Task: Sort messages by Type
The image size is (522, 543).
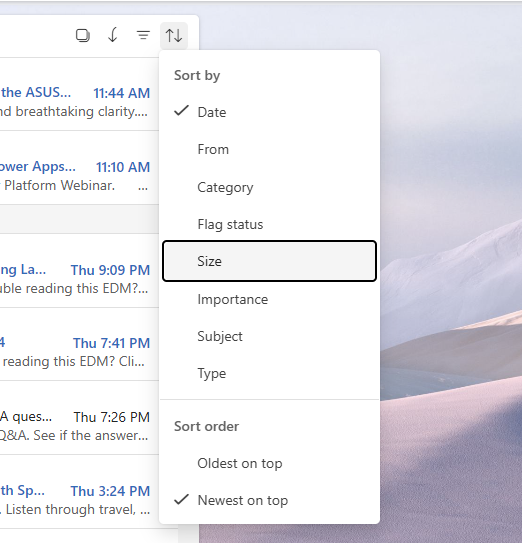Action: point(269,373)
